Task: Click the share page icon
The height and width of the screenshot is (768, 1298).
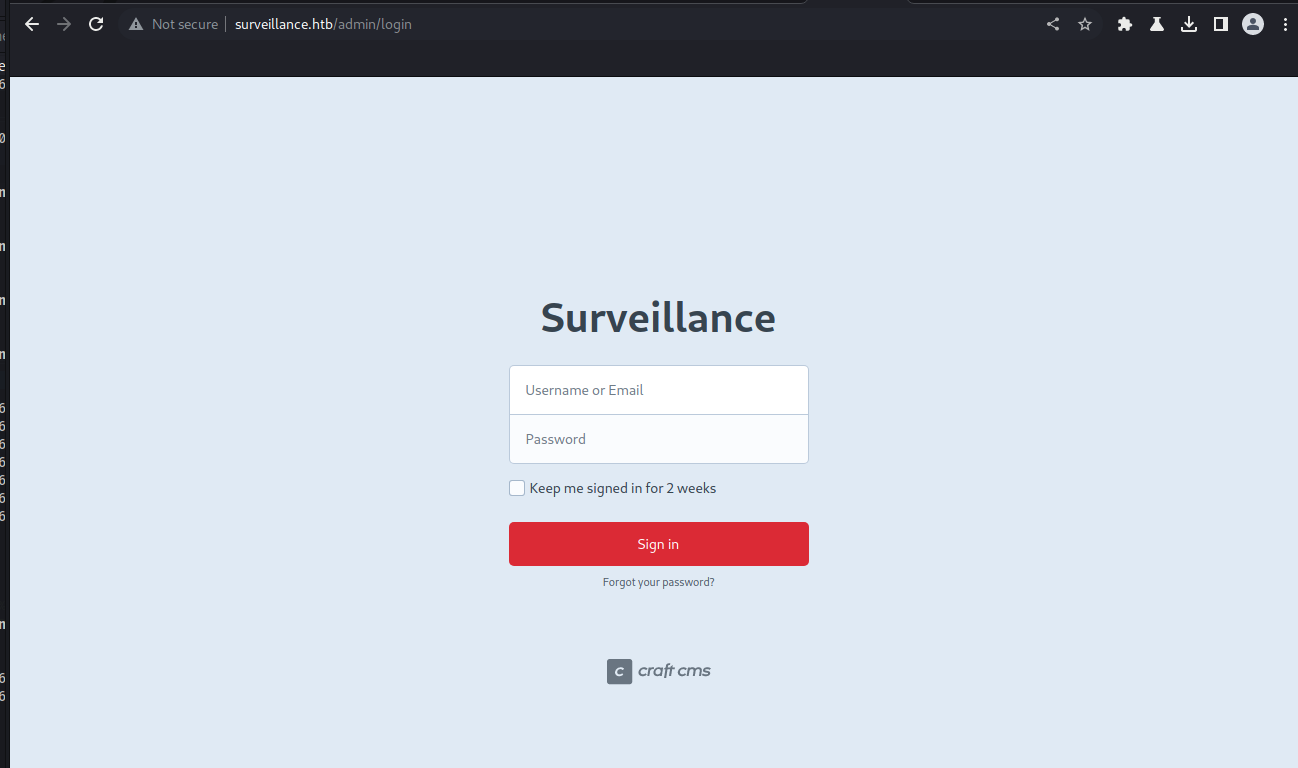Action: tap(1053, 24)
